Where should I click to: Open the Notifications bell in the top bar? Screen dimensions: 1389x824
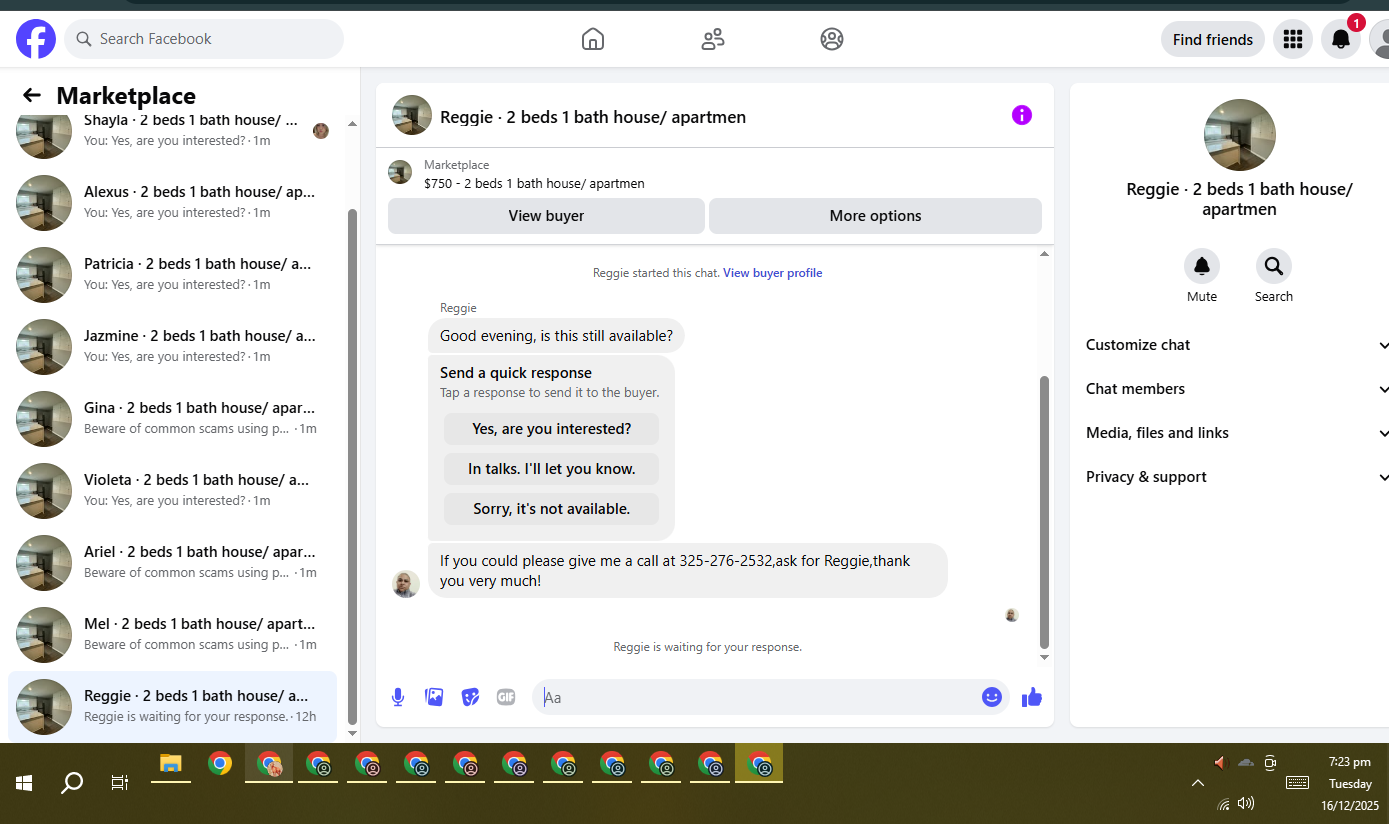pyautogui.click(x=1341, y=39)
